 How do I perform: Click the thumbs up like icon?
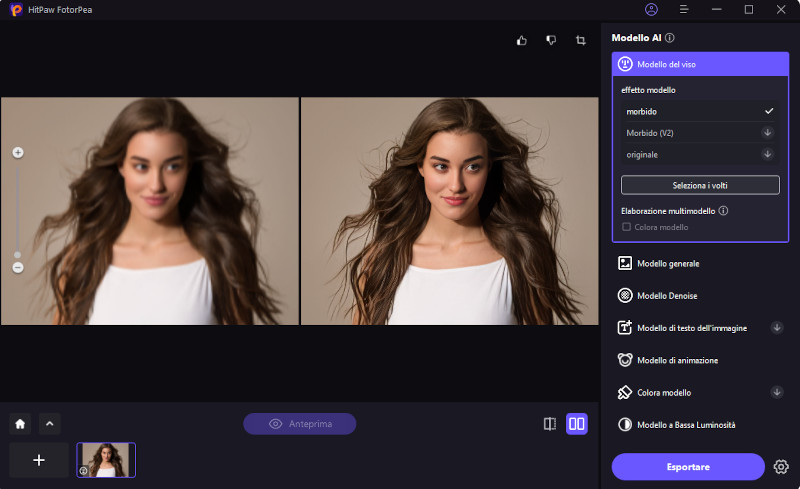(x=521, y=40)
